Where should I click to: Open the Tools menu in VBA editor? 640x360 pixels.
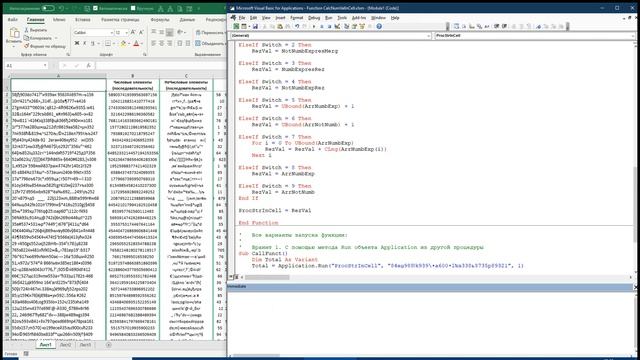pos(342,18)
